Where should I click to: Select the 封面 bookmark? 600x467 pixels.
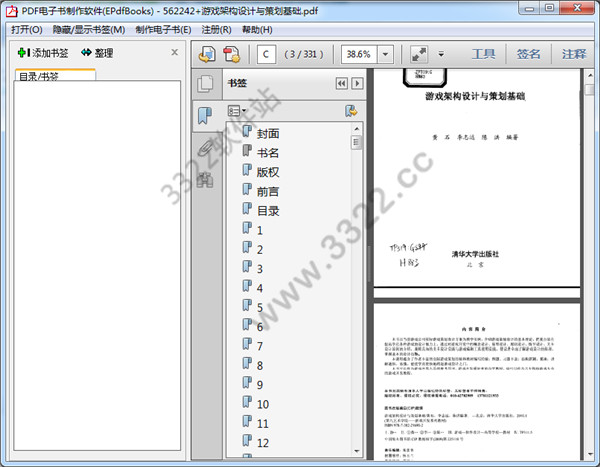pos(267,134)
